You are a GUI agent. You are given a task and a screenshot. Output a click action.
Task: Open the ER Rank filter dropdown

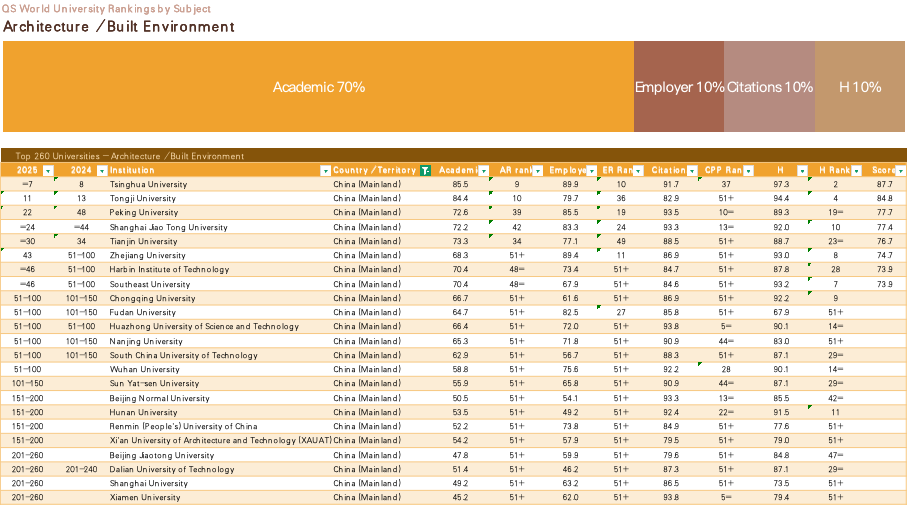click(x=640, y=170)
